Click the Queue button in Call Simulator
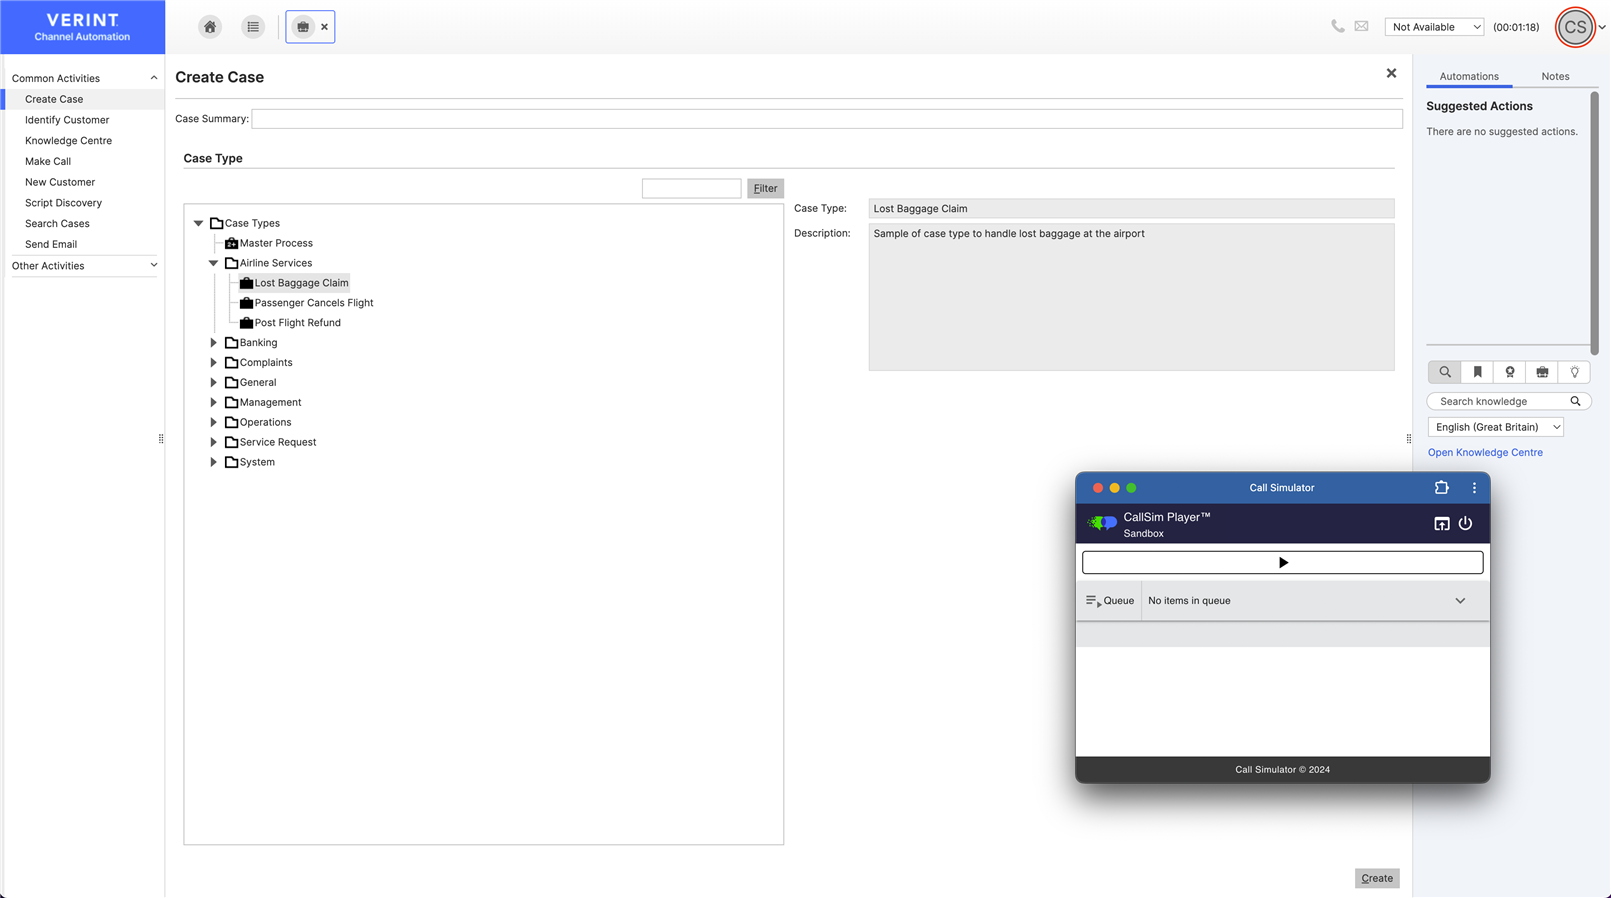1611x898 pixels. click(x=1109, y=601)
